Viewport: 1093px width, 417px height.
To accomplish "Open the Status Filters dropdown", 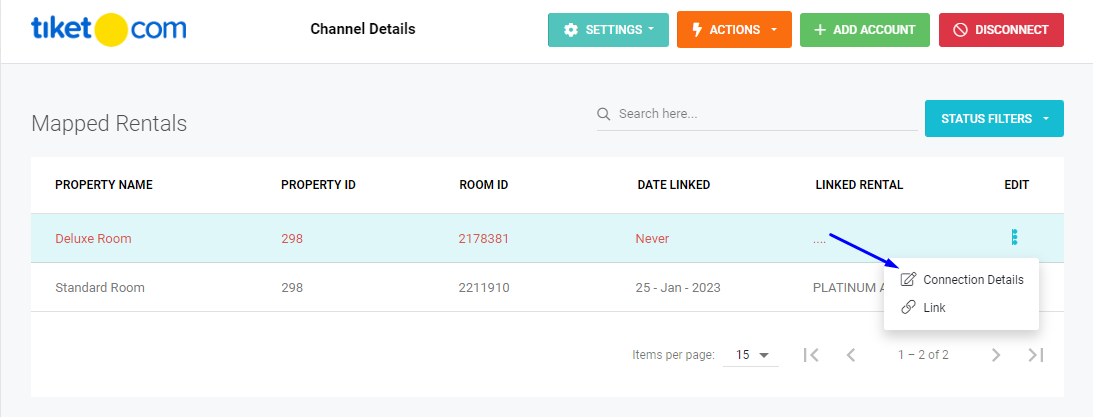I will (x=994, y=119).
